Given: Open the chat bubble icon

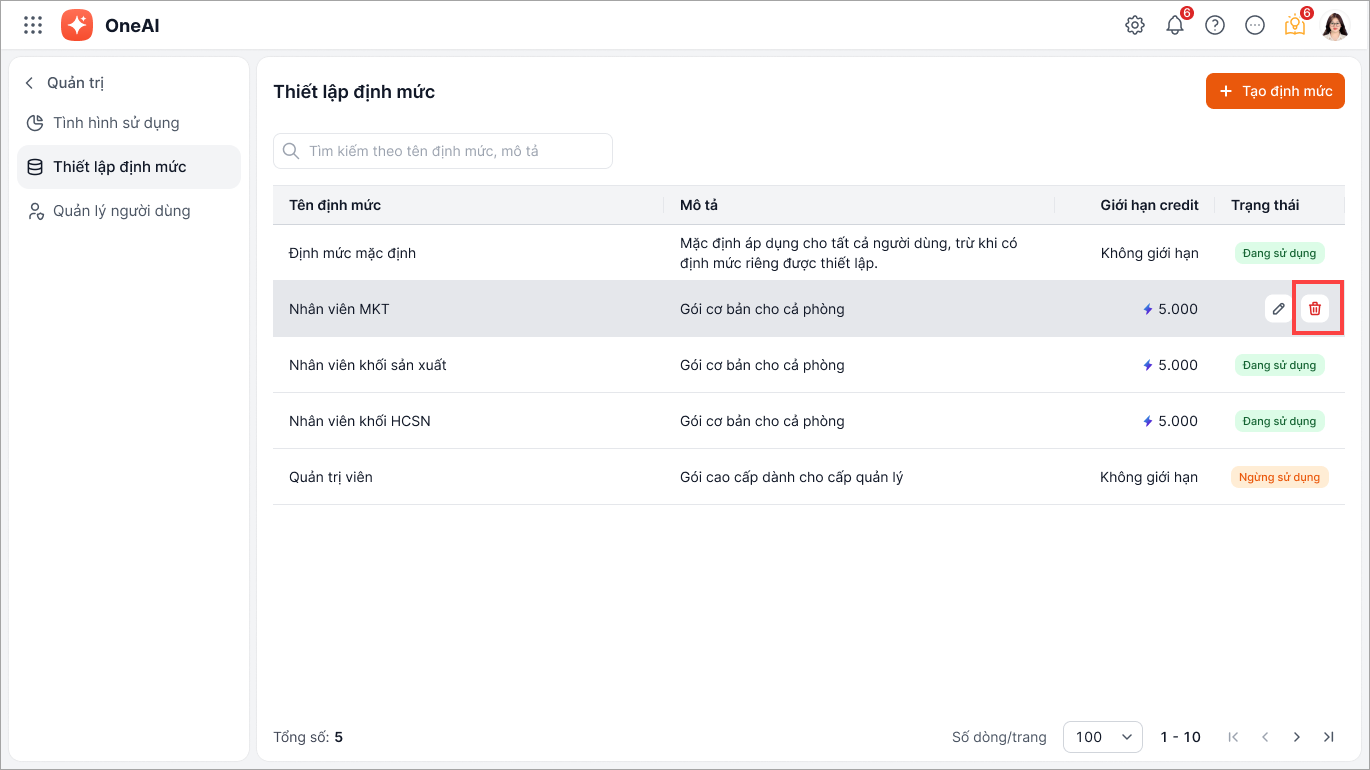Looking at the screenshot, I should tap(1255, 25).
